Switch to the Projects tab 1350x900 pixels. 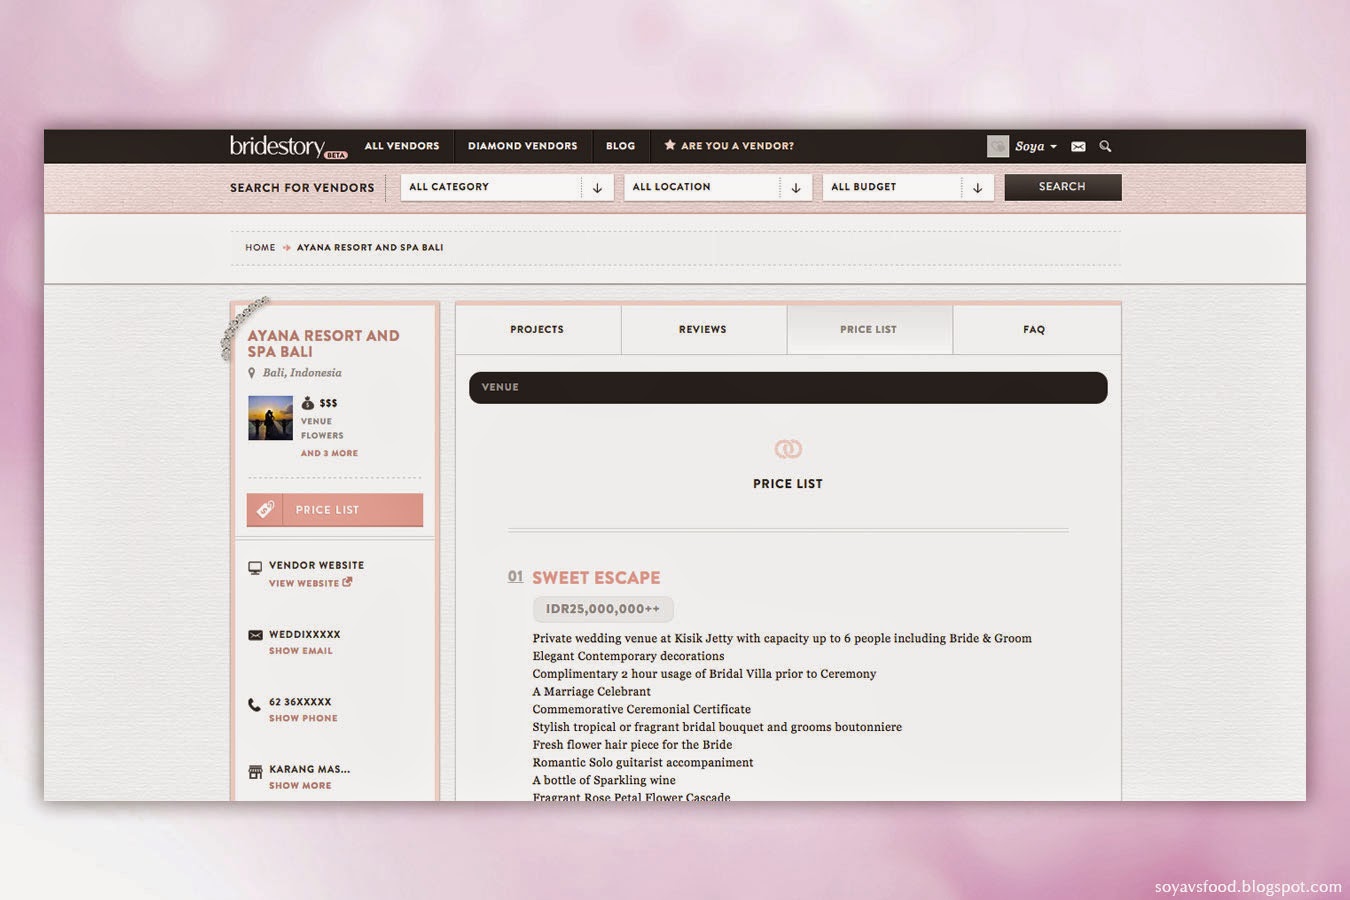538,329
